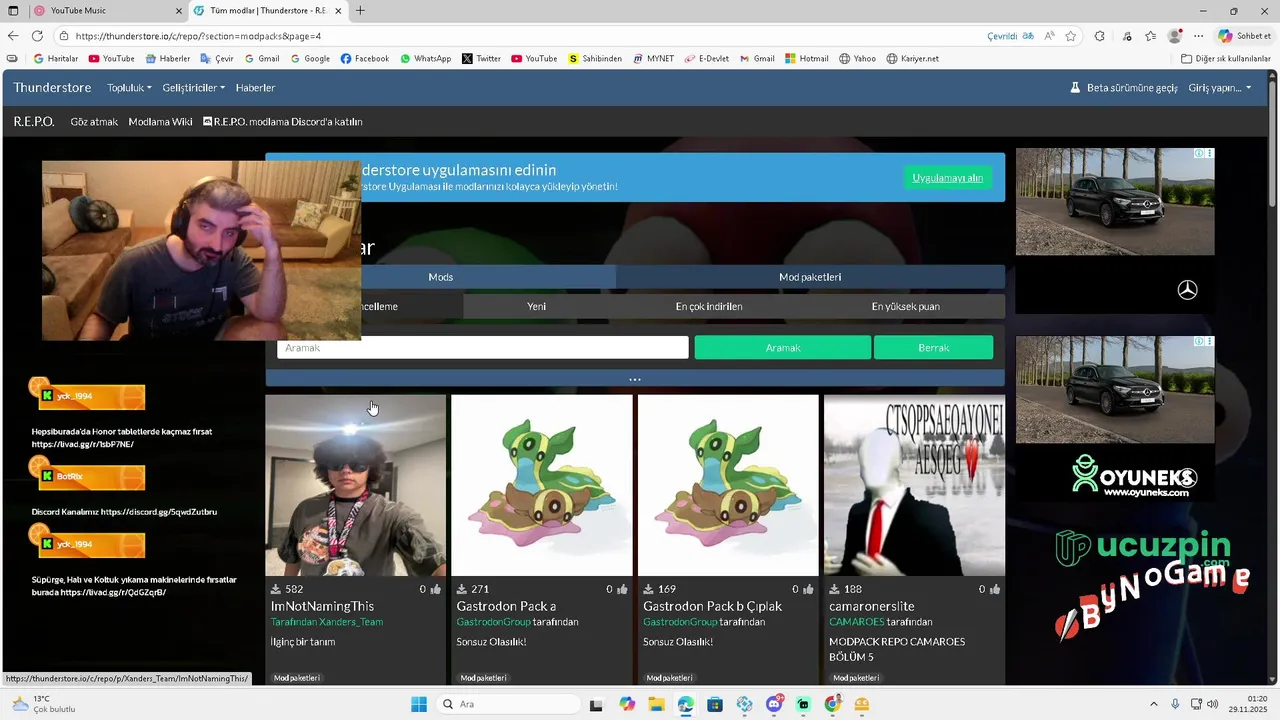Open the CAMAROES author link
Screen dimensions: 1280x720
pos(857,622)
